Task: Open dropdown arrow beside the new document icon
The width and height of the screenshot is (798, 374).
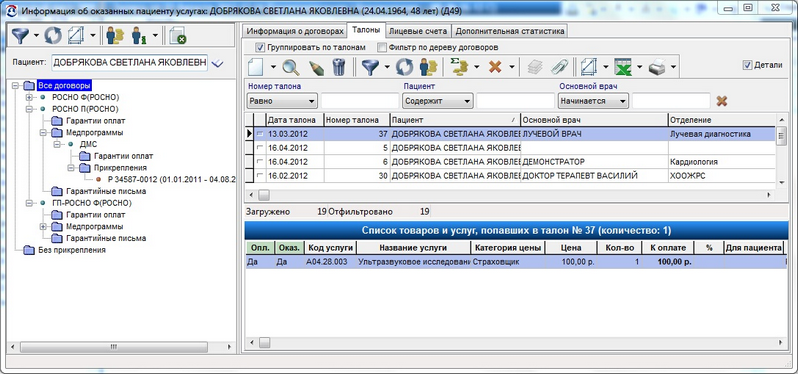Action: 273,67
